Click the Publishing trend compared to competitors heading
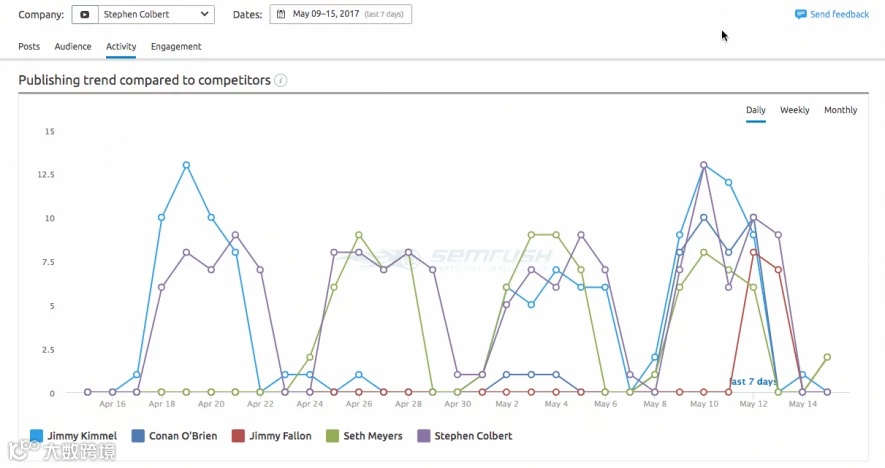 click(144, 80)
